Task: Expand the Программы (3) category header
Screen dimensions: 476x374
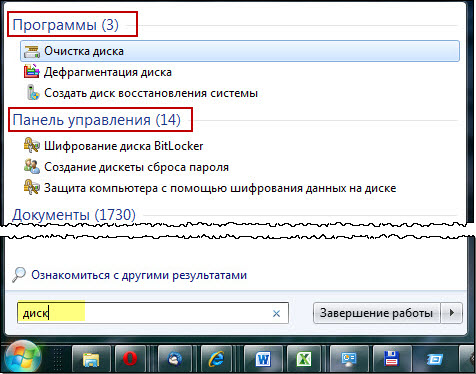Action: click(66, 25)
